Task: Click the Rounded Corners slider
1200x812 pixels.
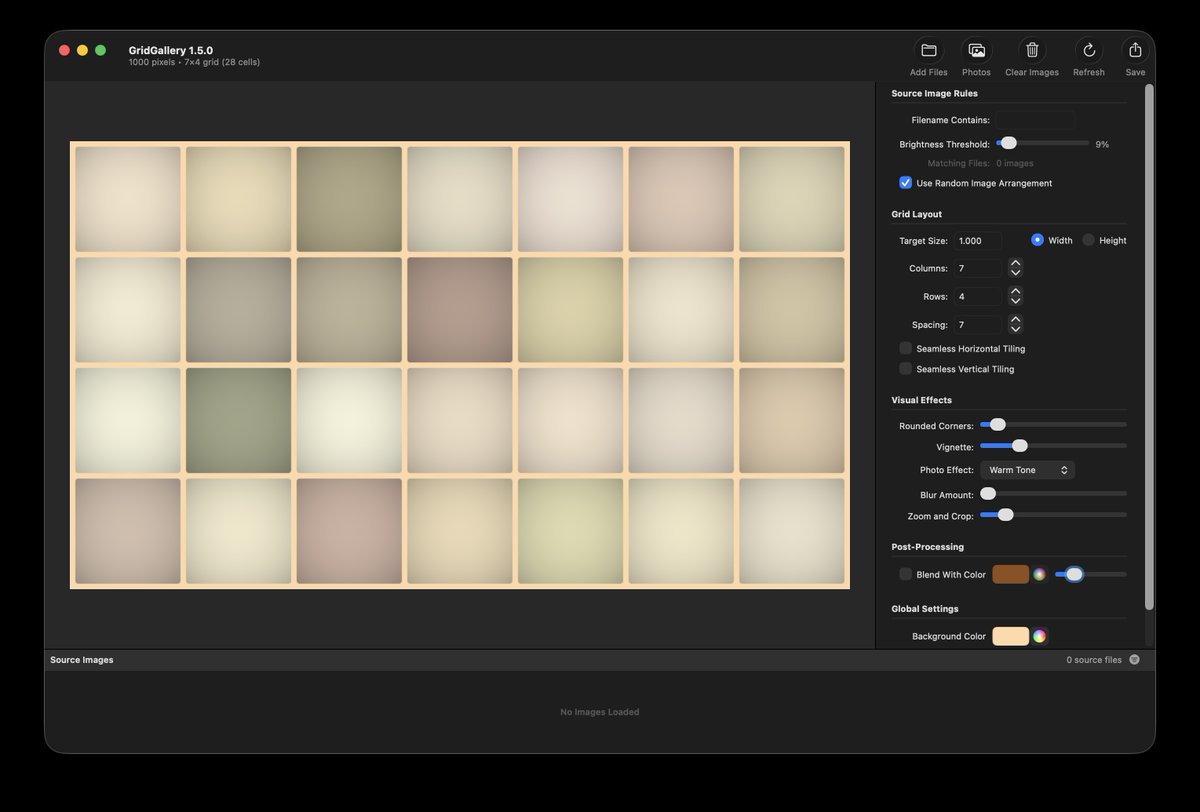Action: (x=1053, y=424)
